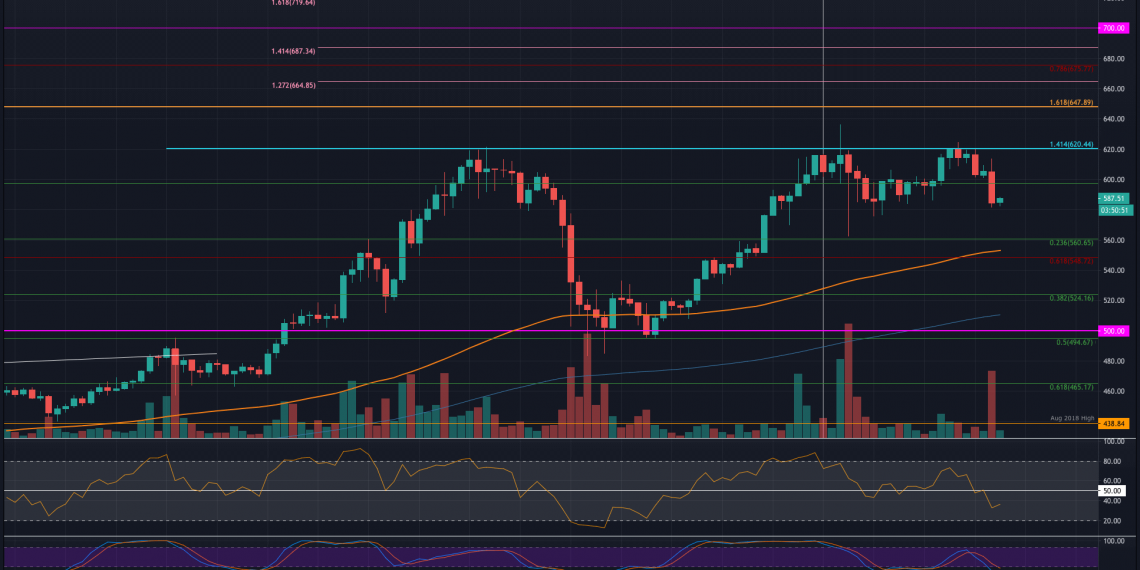Select the 1.272(664.85) Fibonacci level label
Viewport: 1140px width, 570px height.
click(293, 85)
